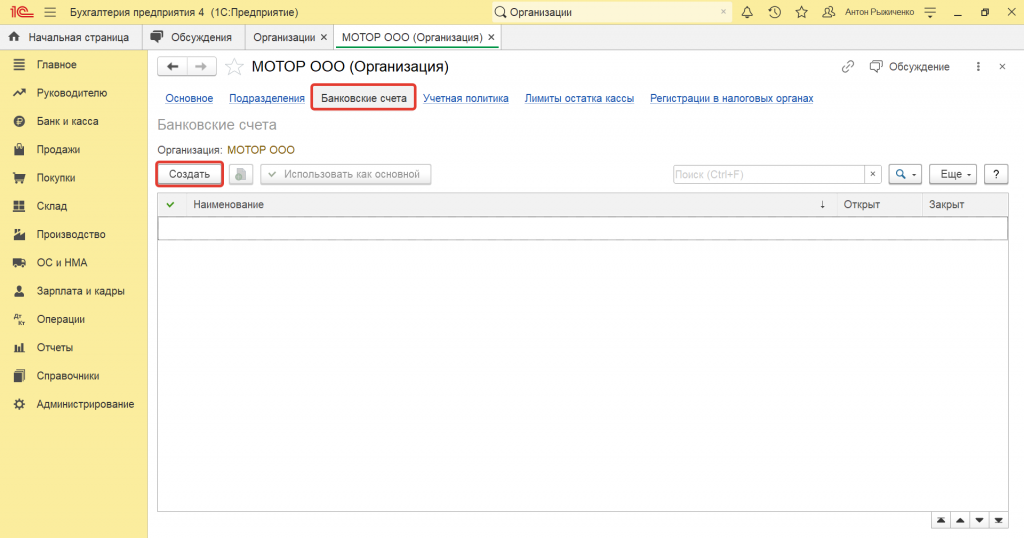Open the history clock icon
The width and height of the screenshot is (1024, 538).
[x=774, y=12]
